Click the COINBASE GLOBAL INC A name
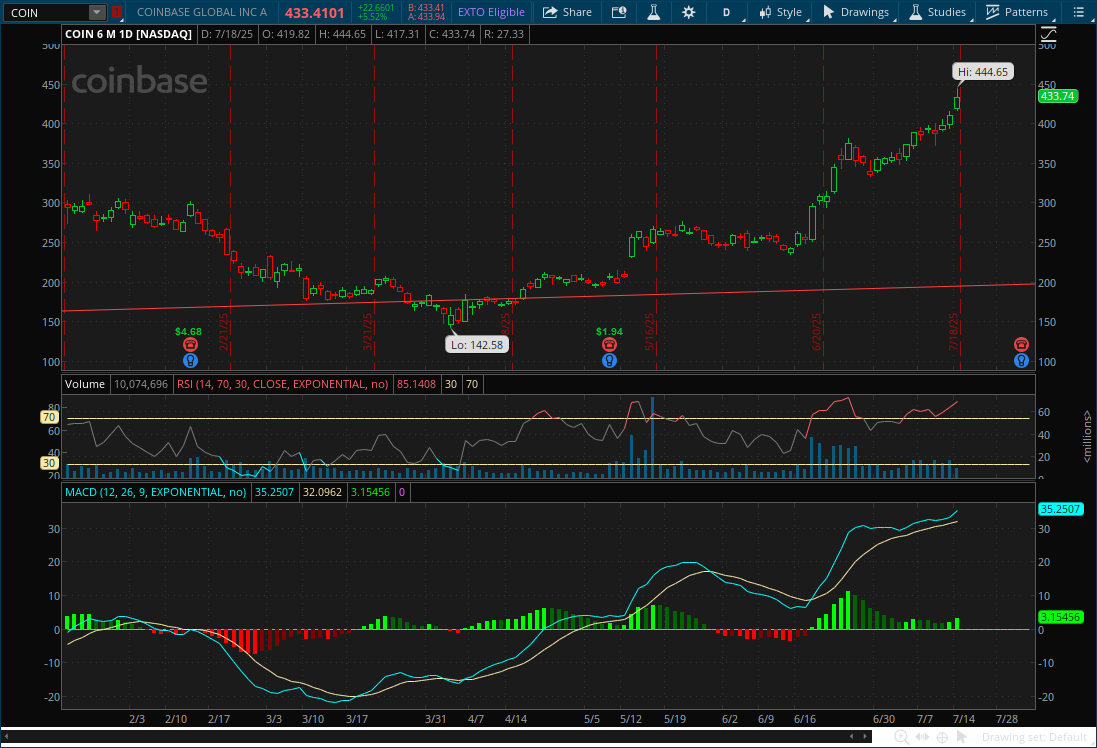 (201, 12)
